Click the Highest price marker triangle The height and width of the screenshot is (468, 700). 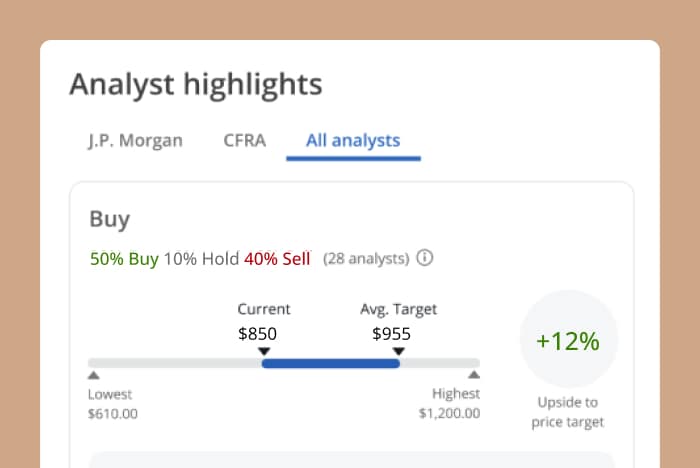tap(474, 376)
